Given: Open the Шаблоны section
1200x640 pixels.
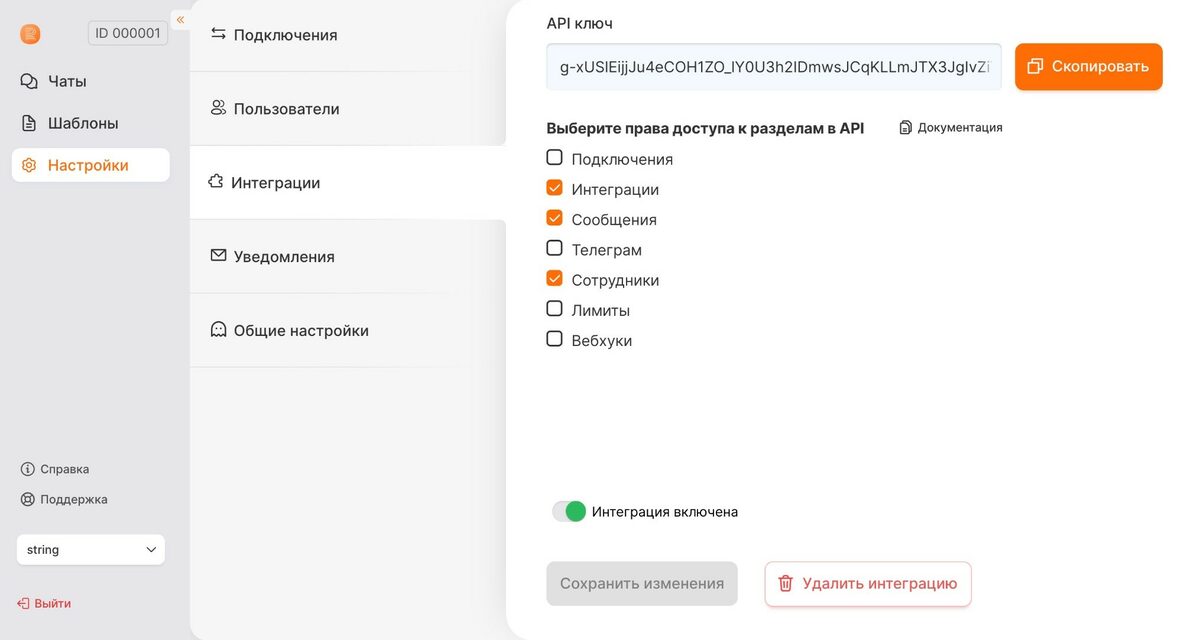Looking at the screenshot, I should pos(91,123).
